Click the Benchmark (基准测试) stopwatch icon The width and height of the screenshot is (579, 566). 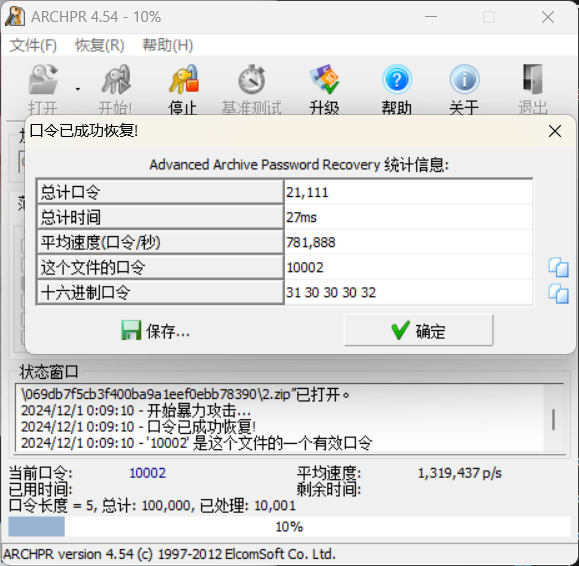[x=252, y=80]
